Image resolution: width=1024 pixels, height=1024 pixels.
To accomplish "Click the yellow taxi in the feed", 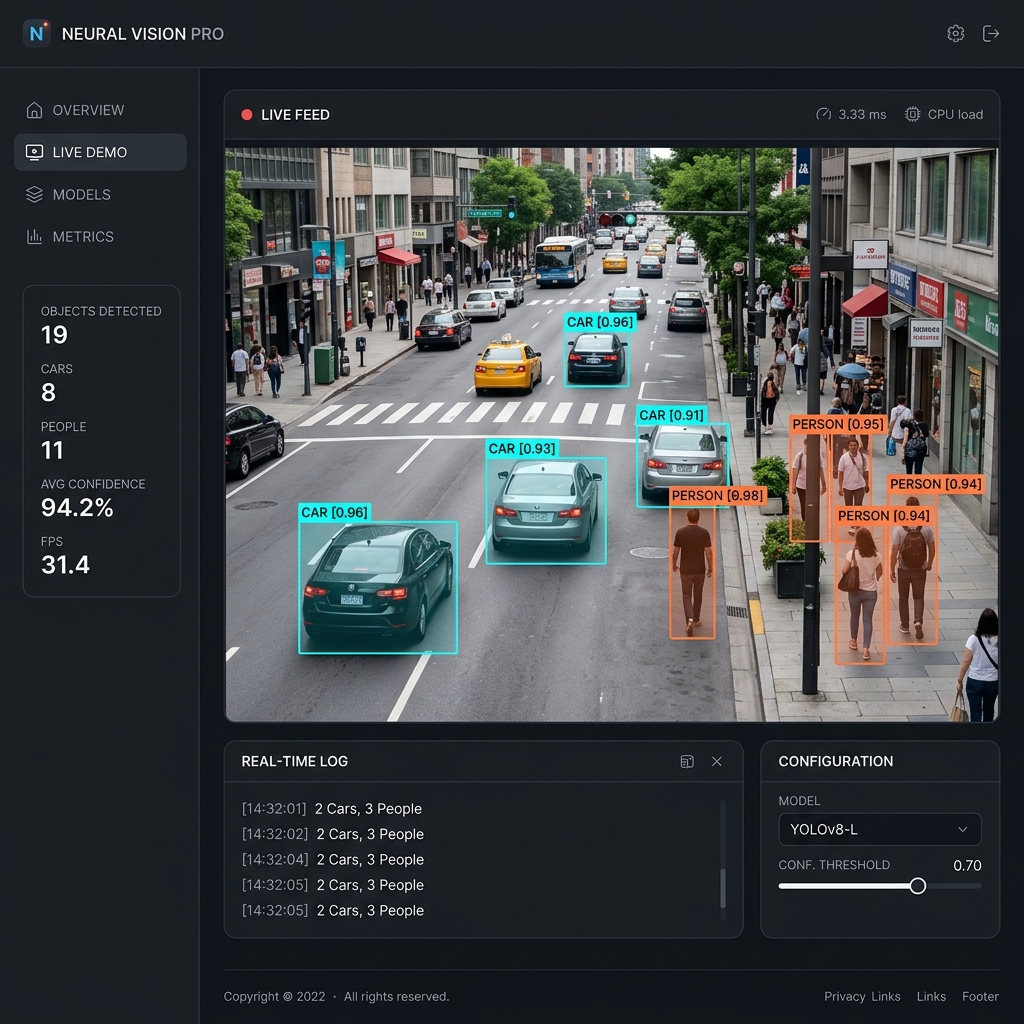I will (x=508, y=366).
